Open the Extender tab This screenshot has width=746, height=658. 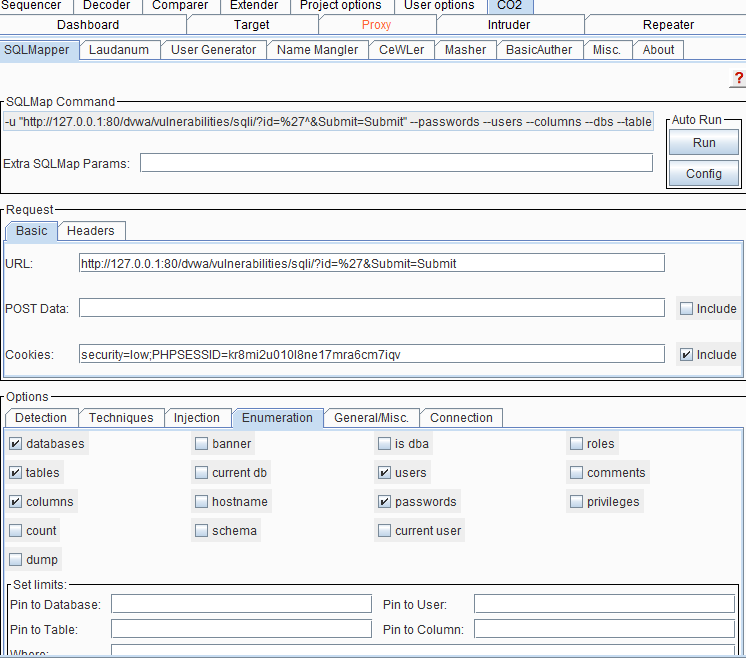pyautogui.click(x=254, y=5)
